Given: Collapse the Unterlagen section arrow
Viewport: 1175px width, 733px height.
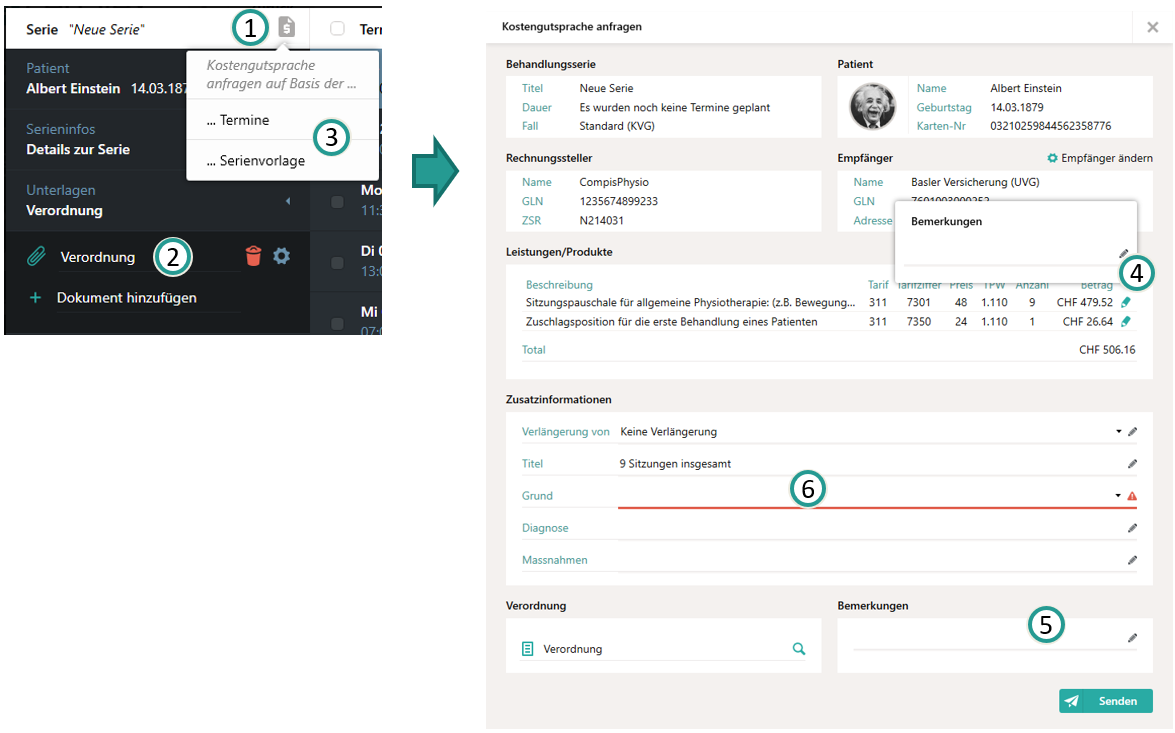Looking at the screenshot, I should click(288, 201).
